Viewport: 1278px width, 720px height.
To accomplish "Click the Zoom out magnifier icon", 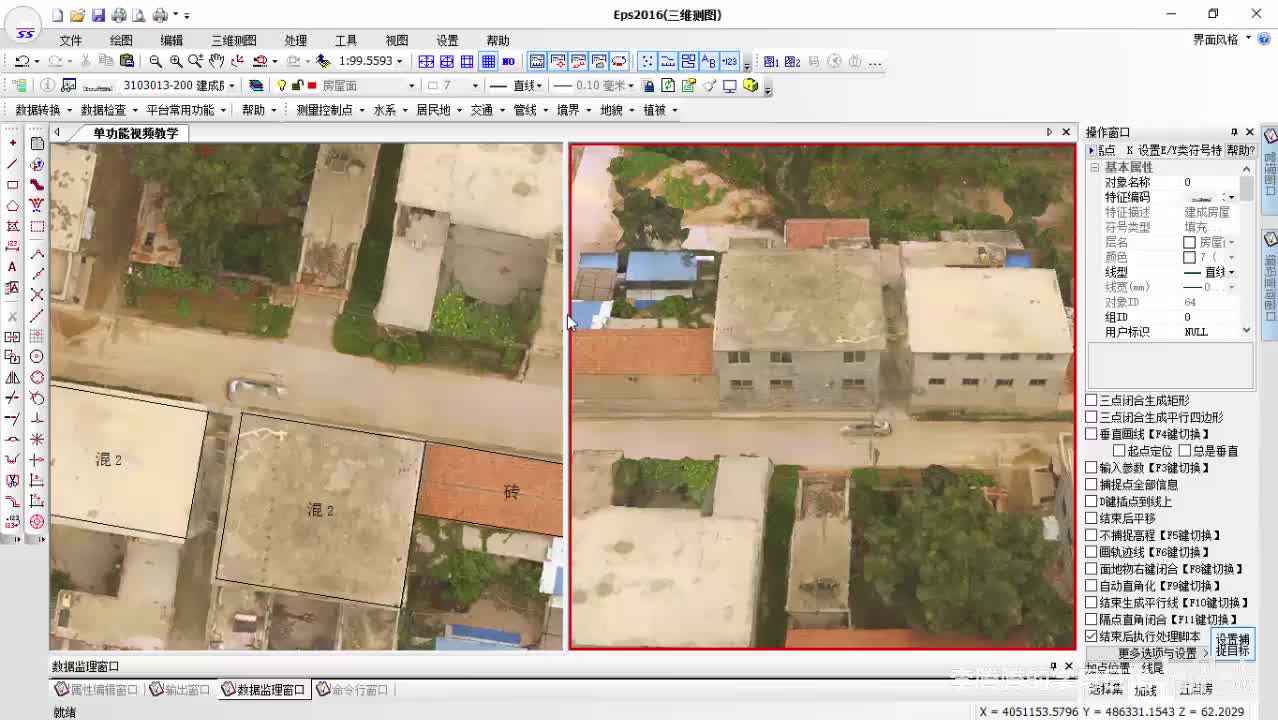I will click(x=155, y=61).
